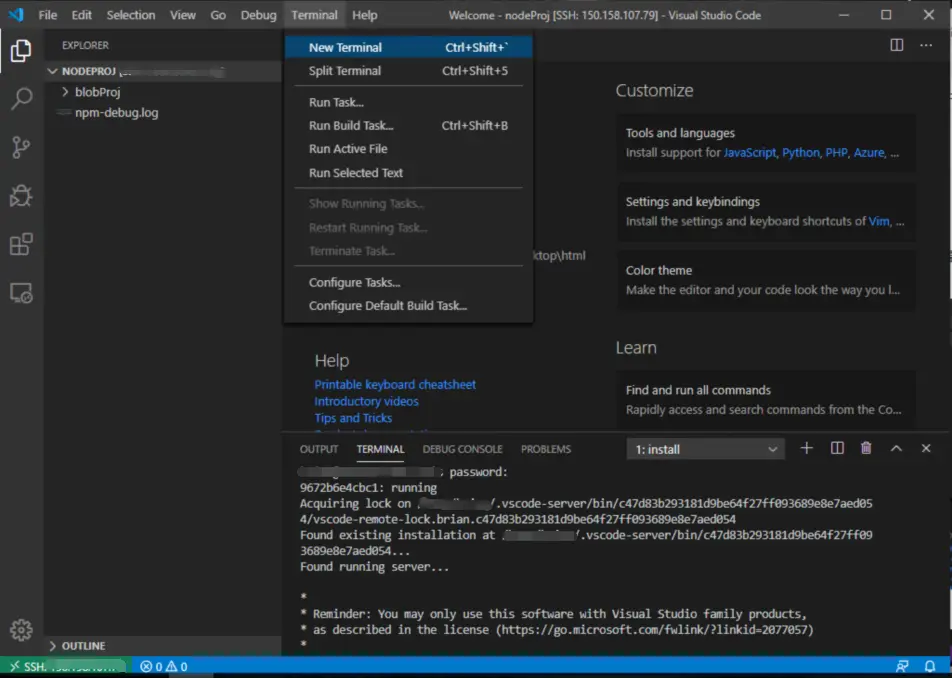
Task: Kill terminal with the trash icon
Action: pyautogui.click(x=866, y=449)
